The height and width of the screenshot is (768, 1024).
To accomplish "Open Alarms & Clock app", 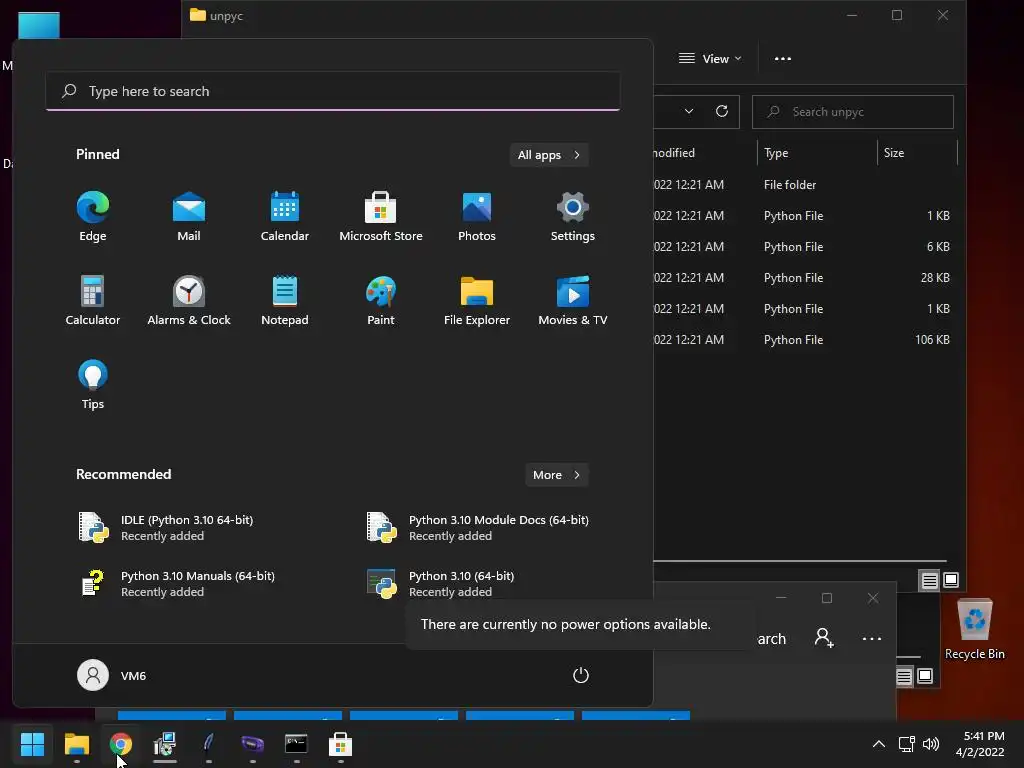I will (189, 300).
